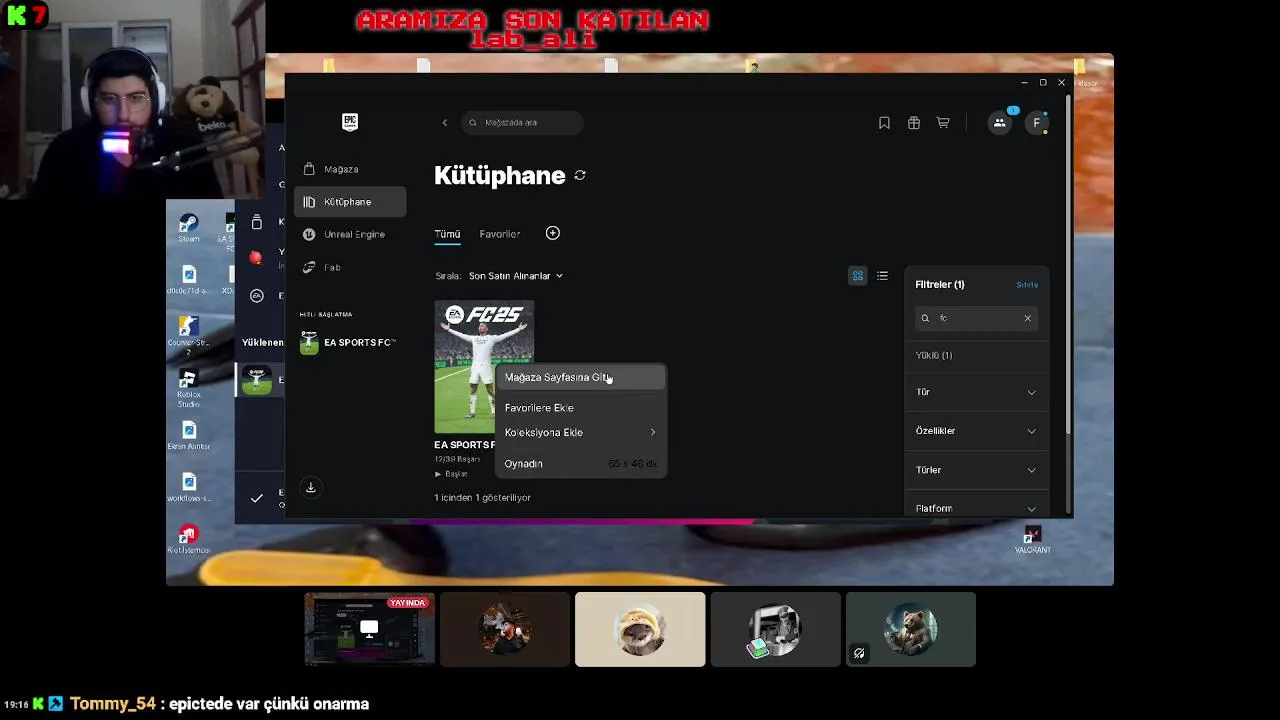The height and width of the screenshot is (720, 1280).
Task: Click the Filtreler (1) heading
Action: (x=940, y=285)
